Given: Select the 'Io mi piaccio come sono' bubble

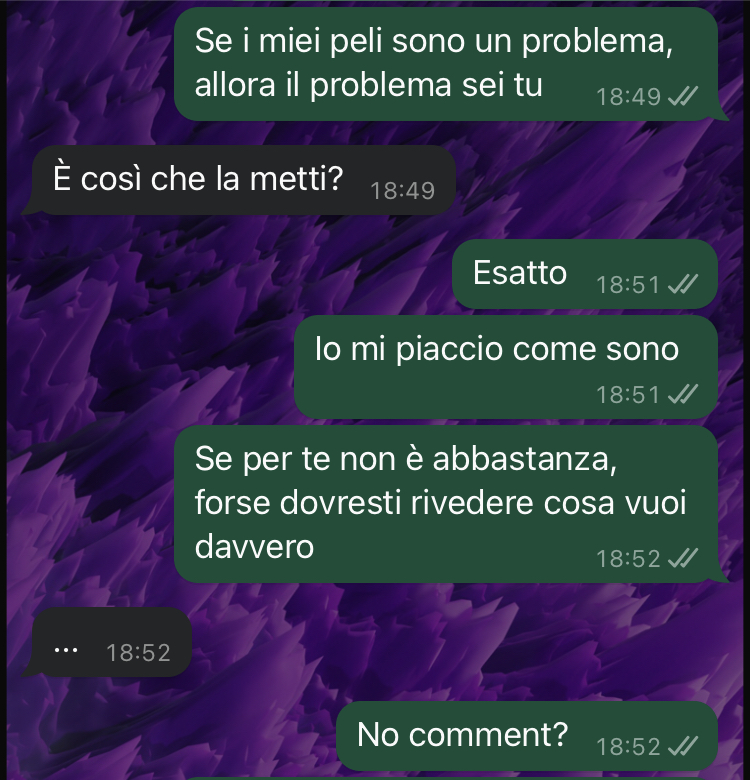Looking at the screenshot, I should 506,367.
